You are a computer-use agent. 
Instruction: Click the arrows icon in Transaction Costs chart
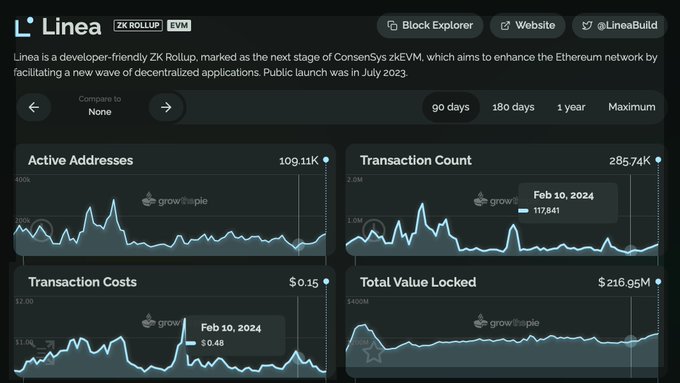45,352
